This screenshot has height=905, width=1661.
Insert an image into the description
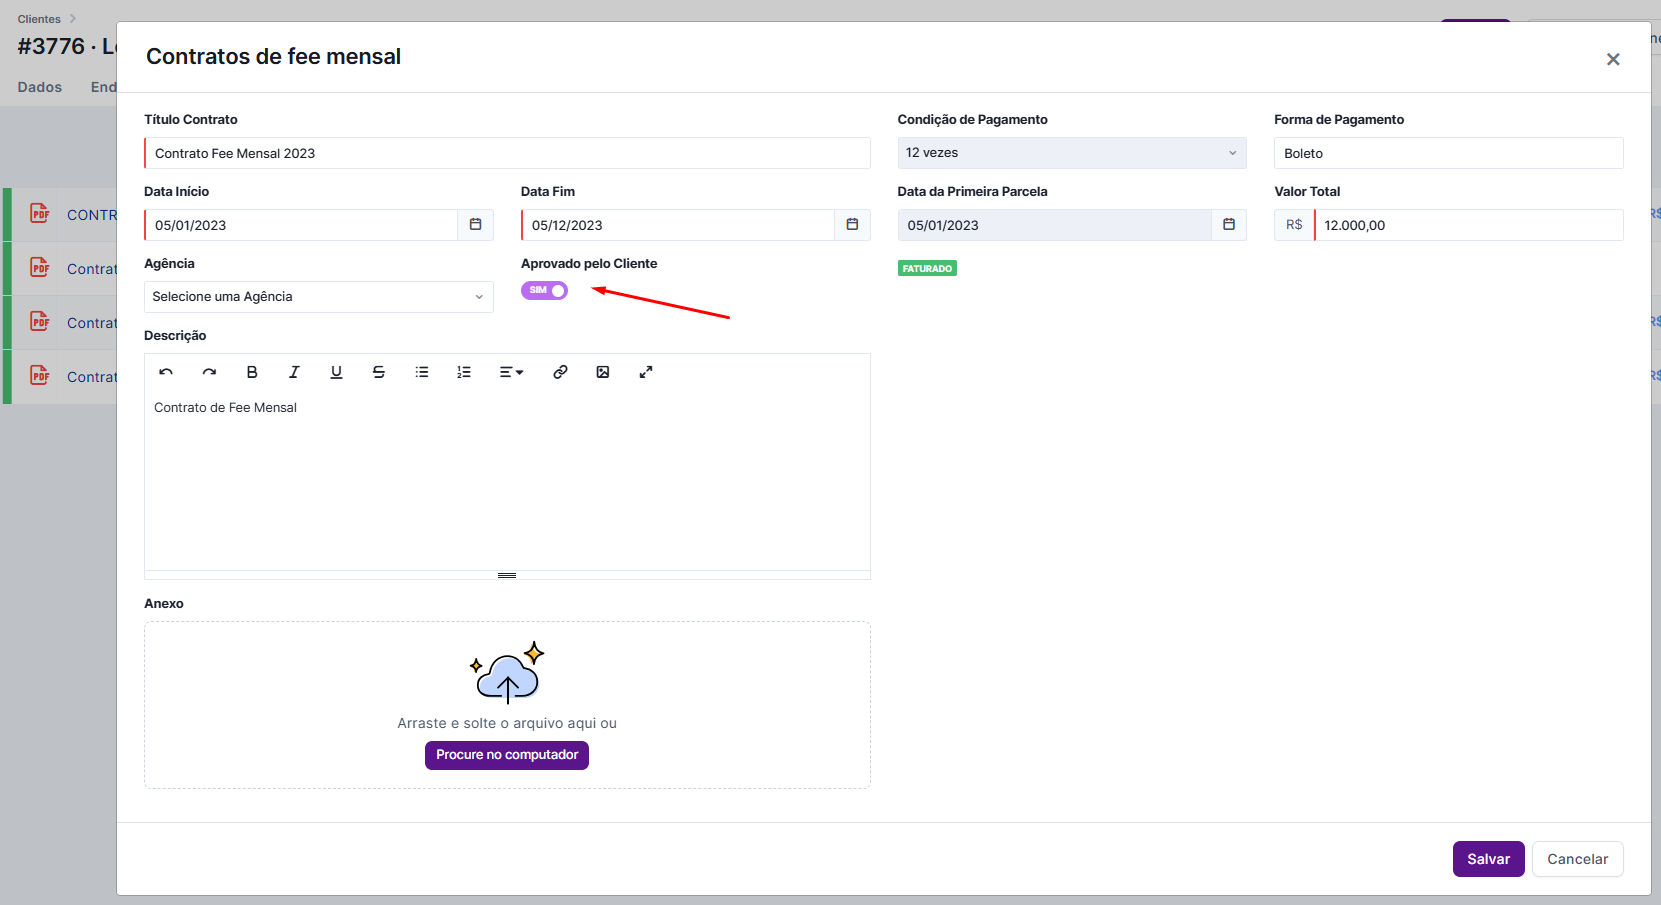coord(603,372)
